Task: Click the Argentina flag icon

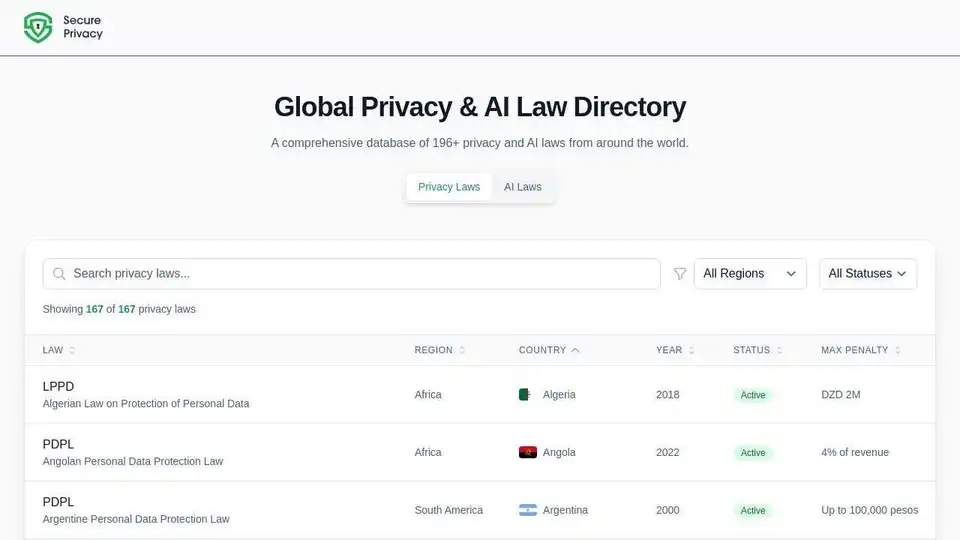Action: 527,510
